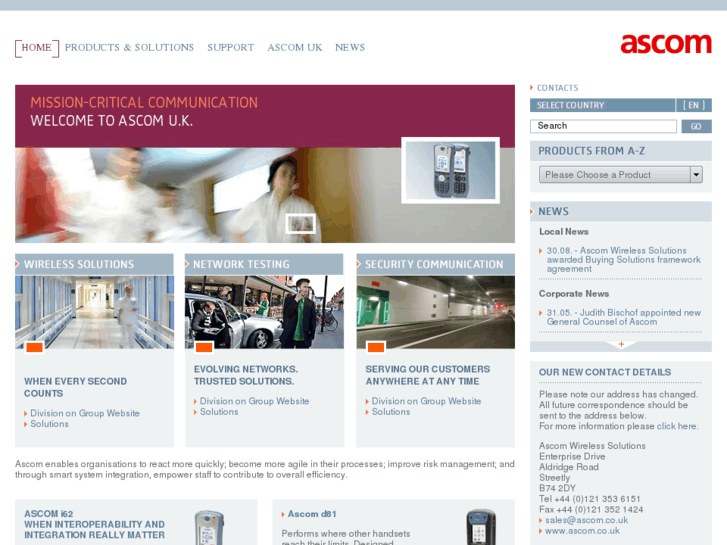Click the GO search button
727x545 pixels.
[696, 126]
